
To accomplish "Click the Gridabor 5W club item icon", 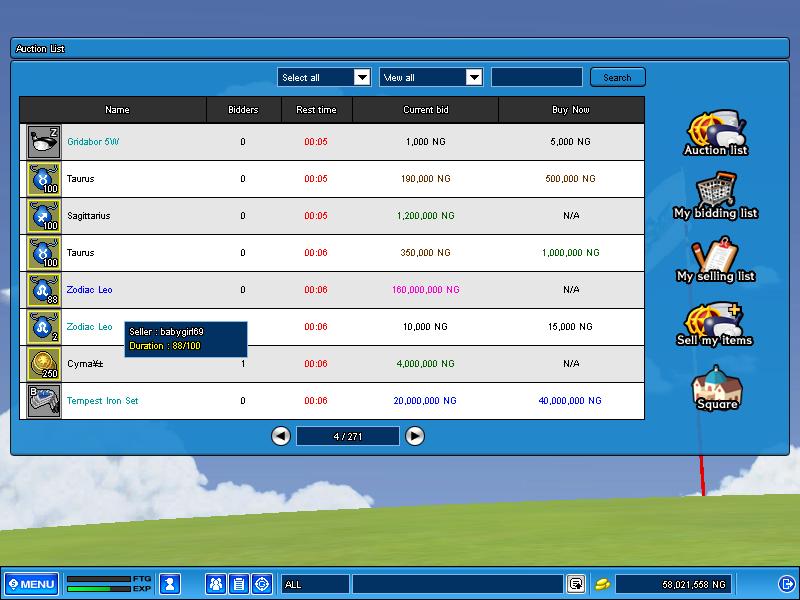I will click(44, 142).
